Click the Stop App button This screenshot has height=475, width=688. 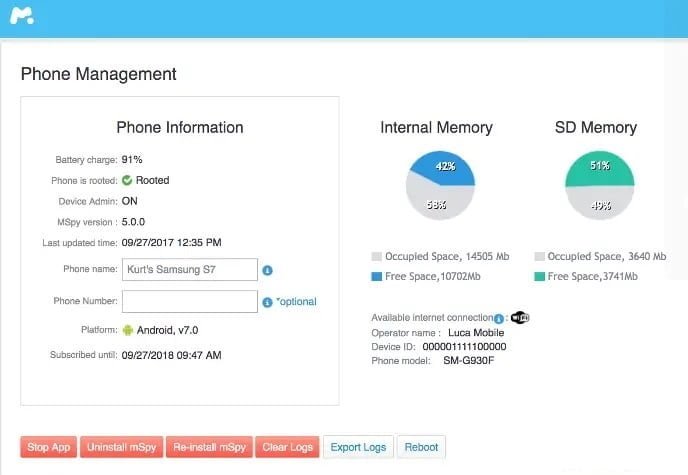(x=49, y=447)
